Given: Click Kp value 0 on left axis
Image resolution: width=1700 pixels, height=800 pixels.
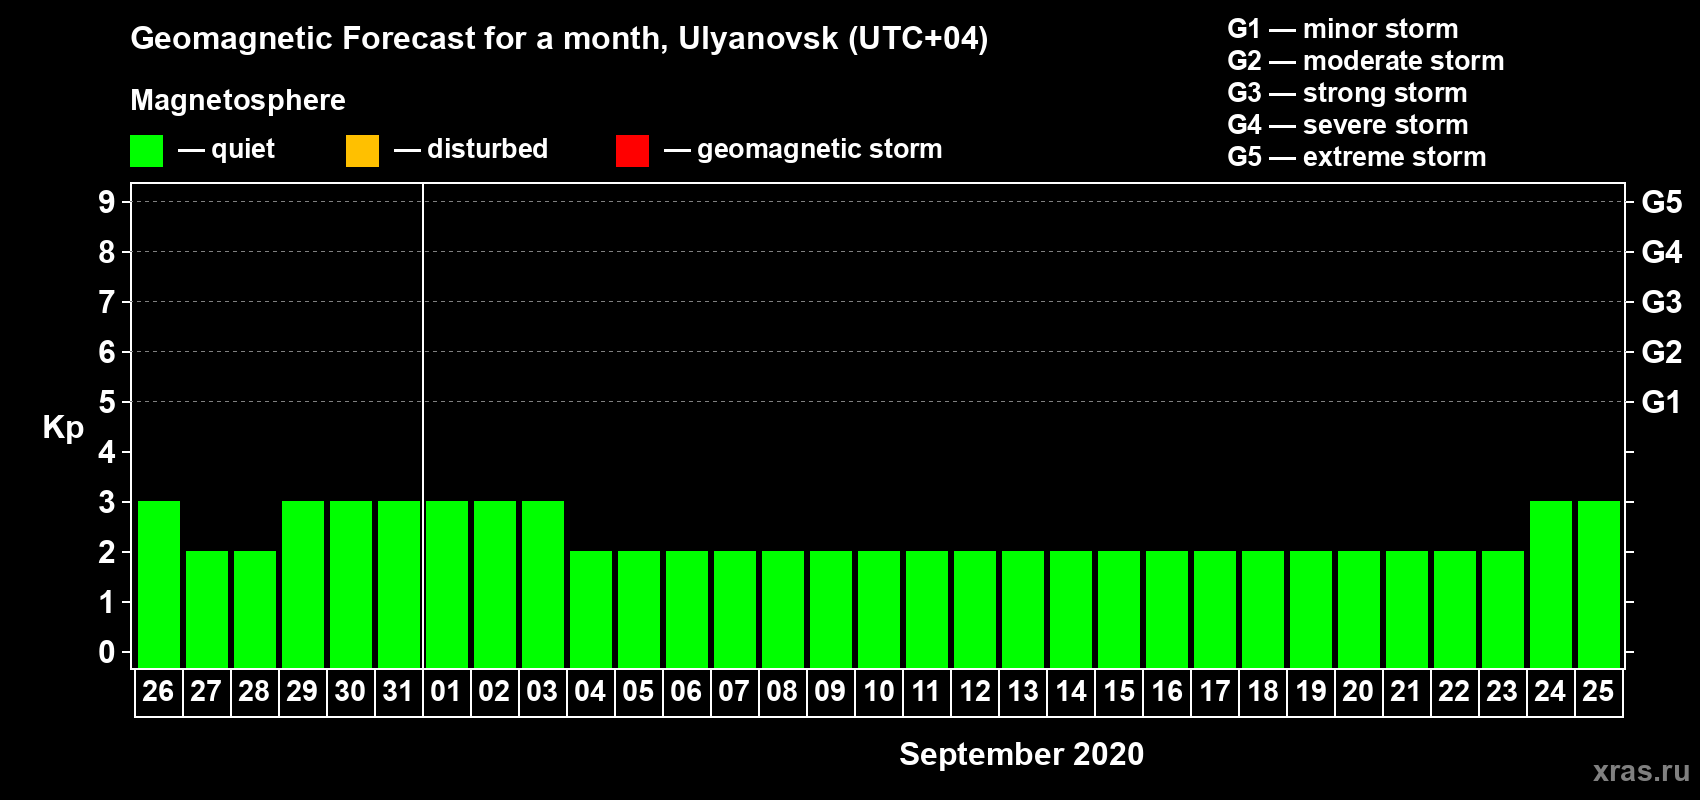Looking at the screenshot, I should pos(107,652).
